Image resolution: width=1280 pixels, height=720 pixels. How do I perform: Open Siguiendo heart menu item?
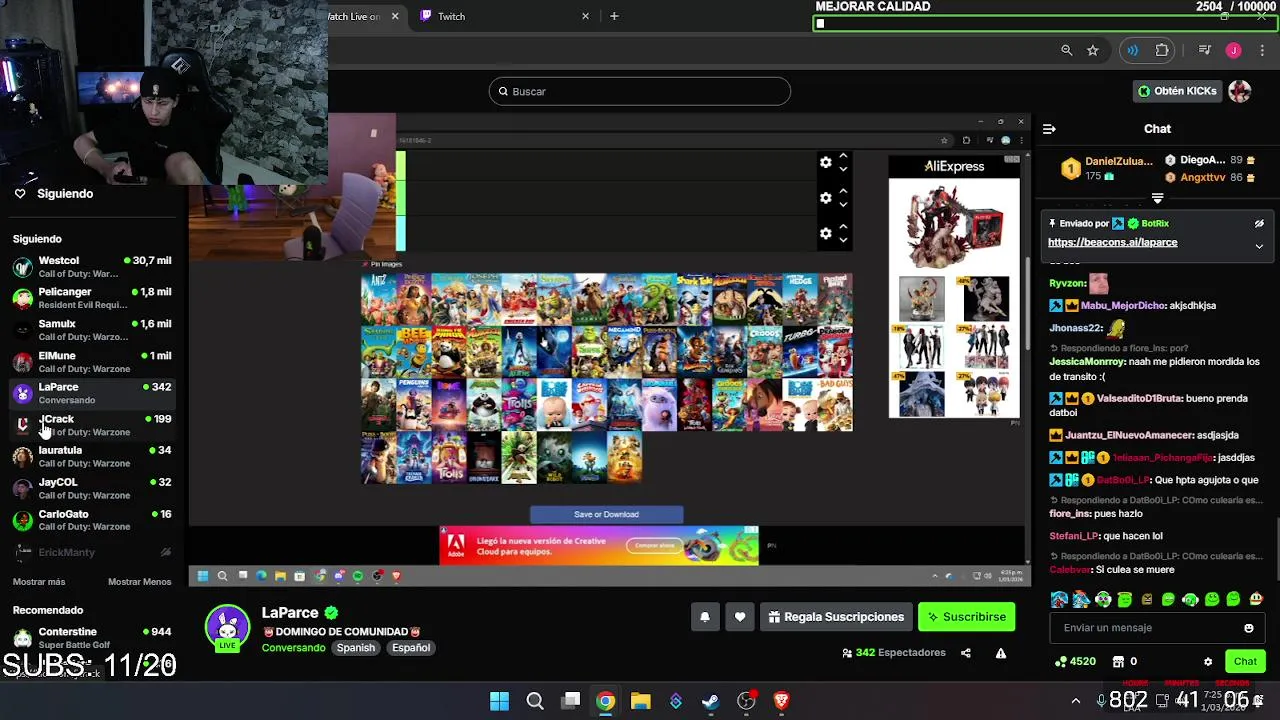point(54,194)
